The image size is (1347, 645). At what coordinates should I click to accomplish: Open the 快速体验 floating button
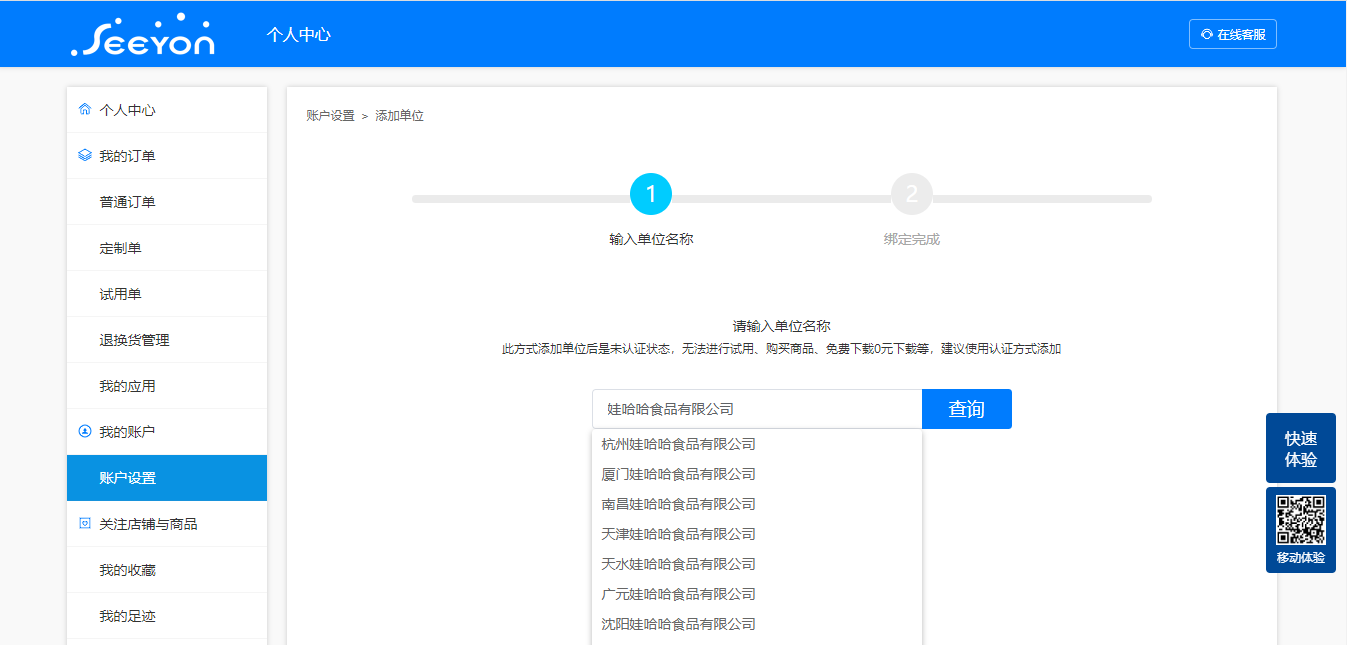(x=1301, y=449)
